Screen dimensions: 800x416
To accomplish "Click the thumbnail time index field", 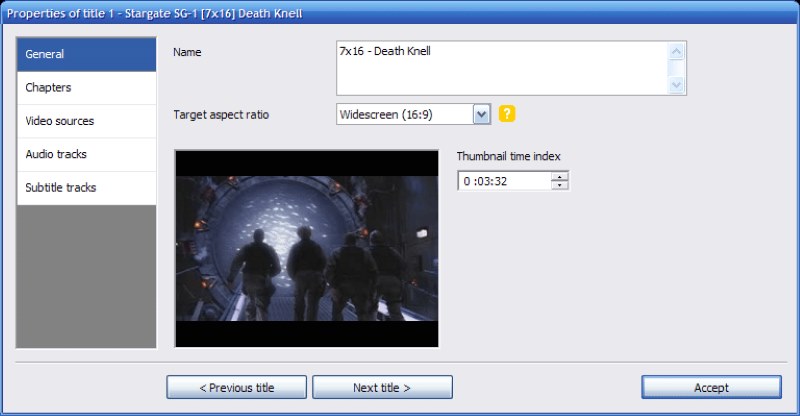I will 504,181.
